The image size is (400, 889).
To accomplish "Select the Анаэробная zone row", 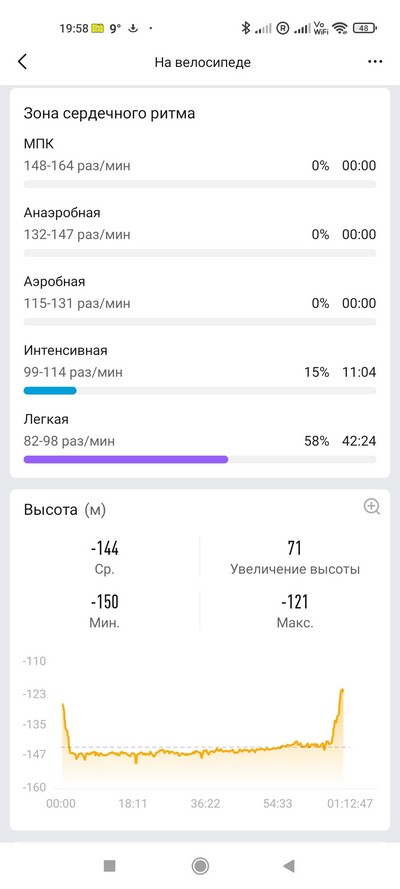I will pos(199,234).
